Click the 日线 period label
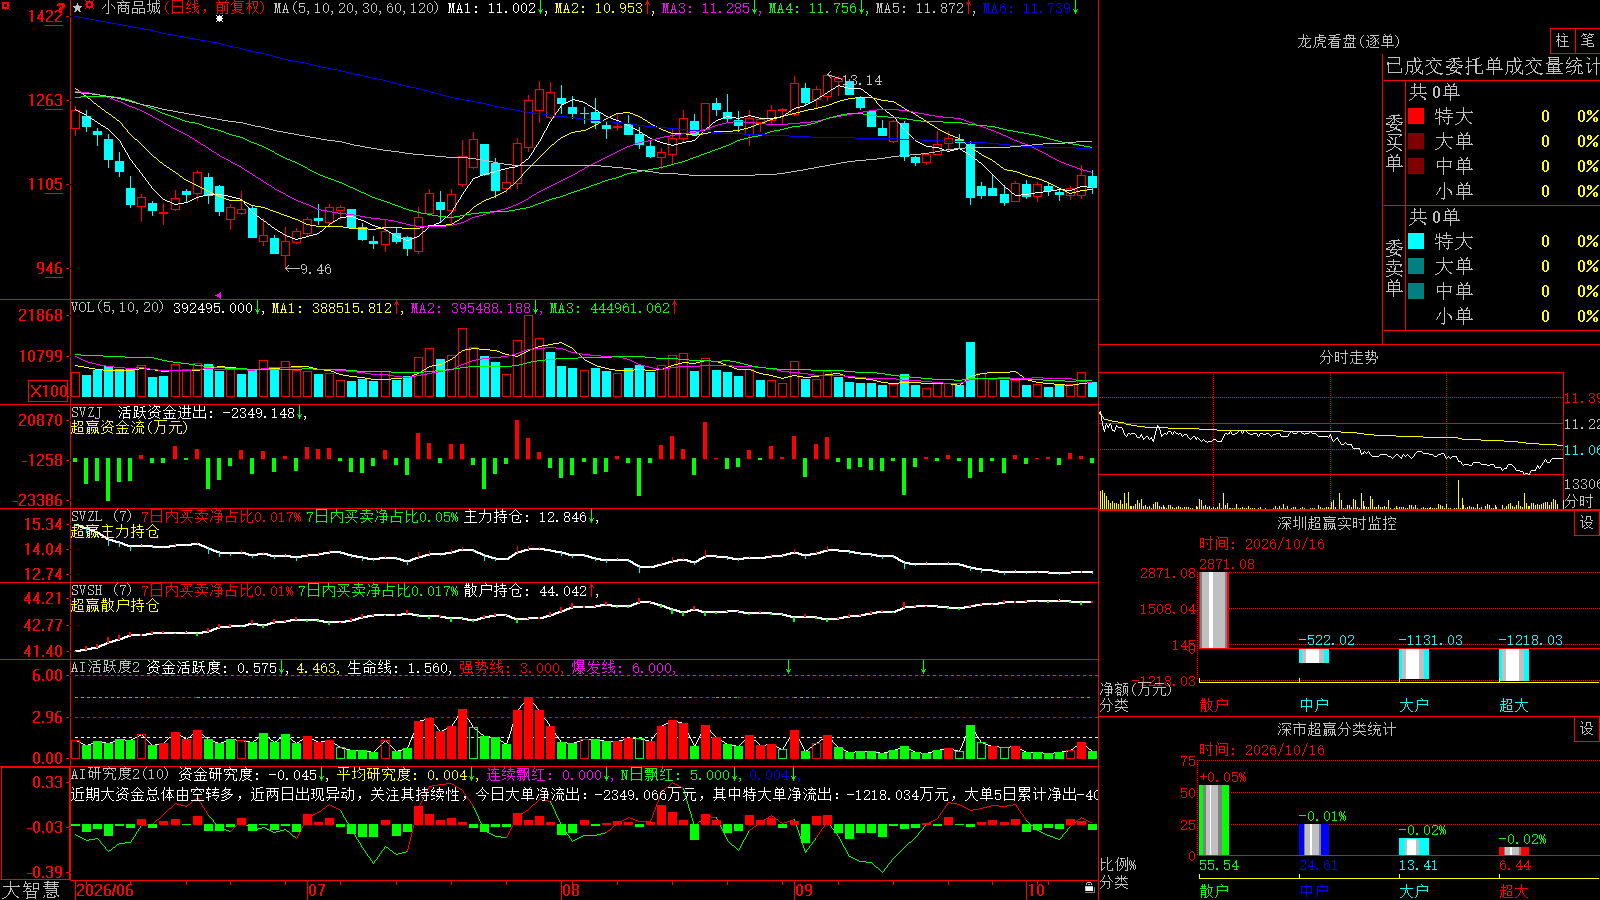This screenshot has height=900, width=1600. click(x=186, y=8)
